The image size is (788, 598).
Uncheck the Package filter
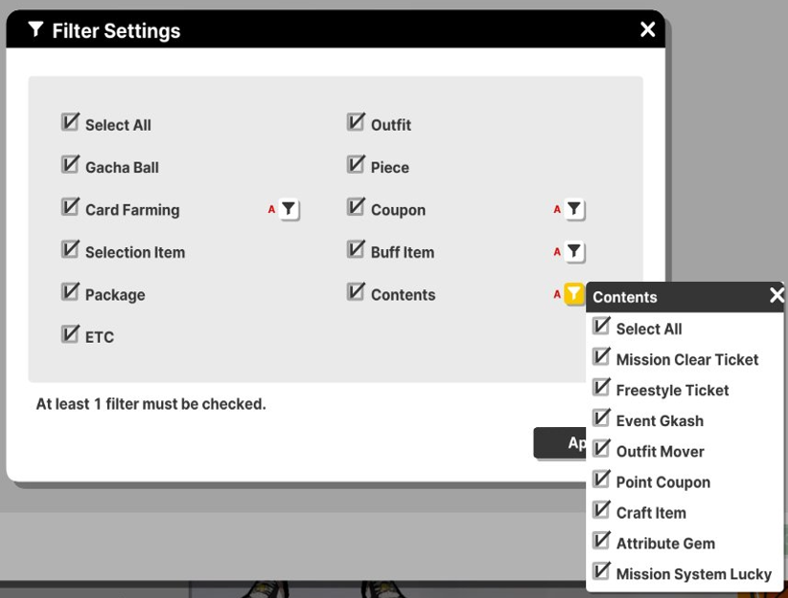70,293
